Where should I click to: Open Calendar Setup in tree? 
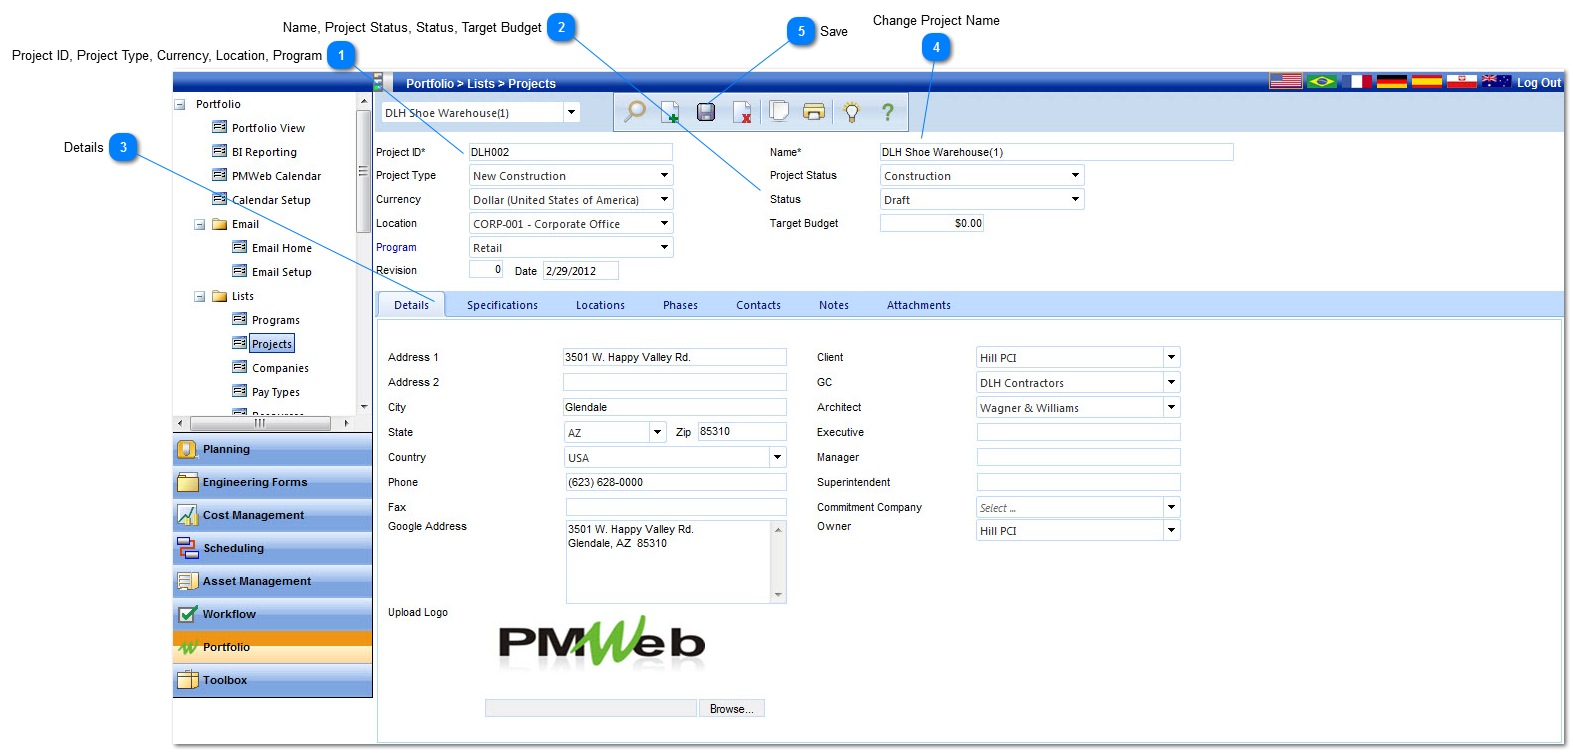(x=271, y=200)
